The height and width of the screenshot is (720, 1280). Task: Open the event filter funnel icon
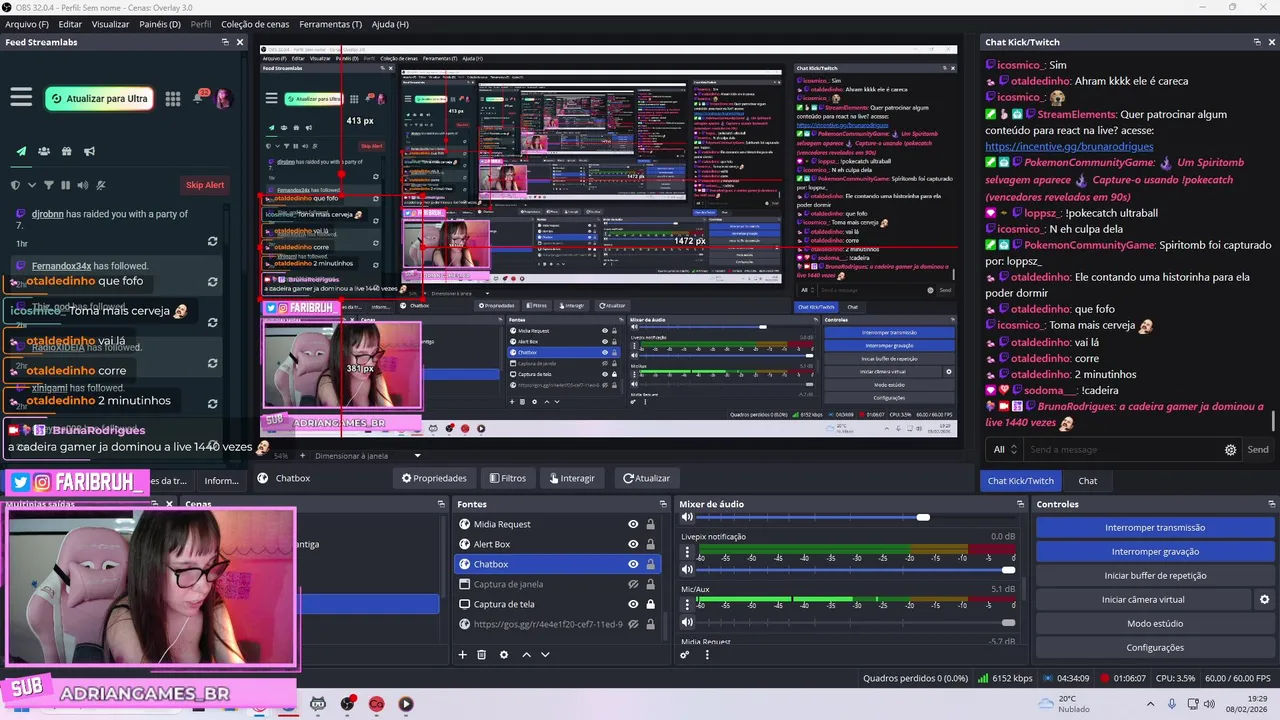[49, 185]
